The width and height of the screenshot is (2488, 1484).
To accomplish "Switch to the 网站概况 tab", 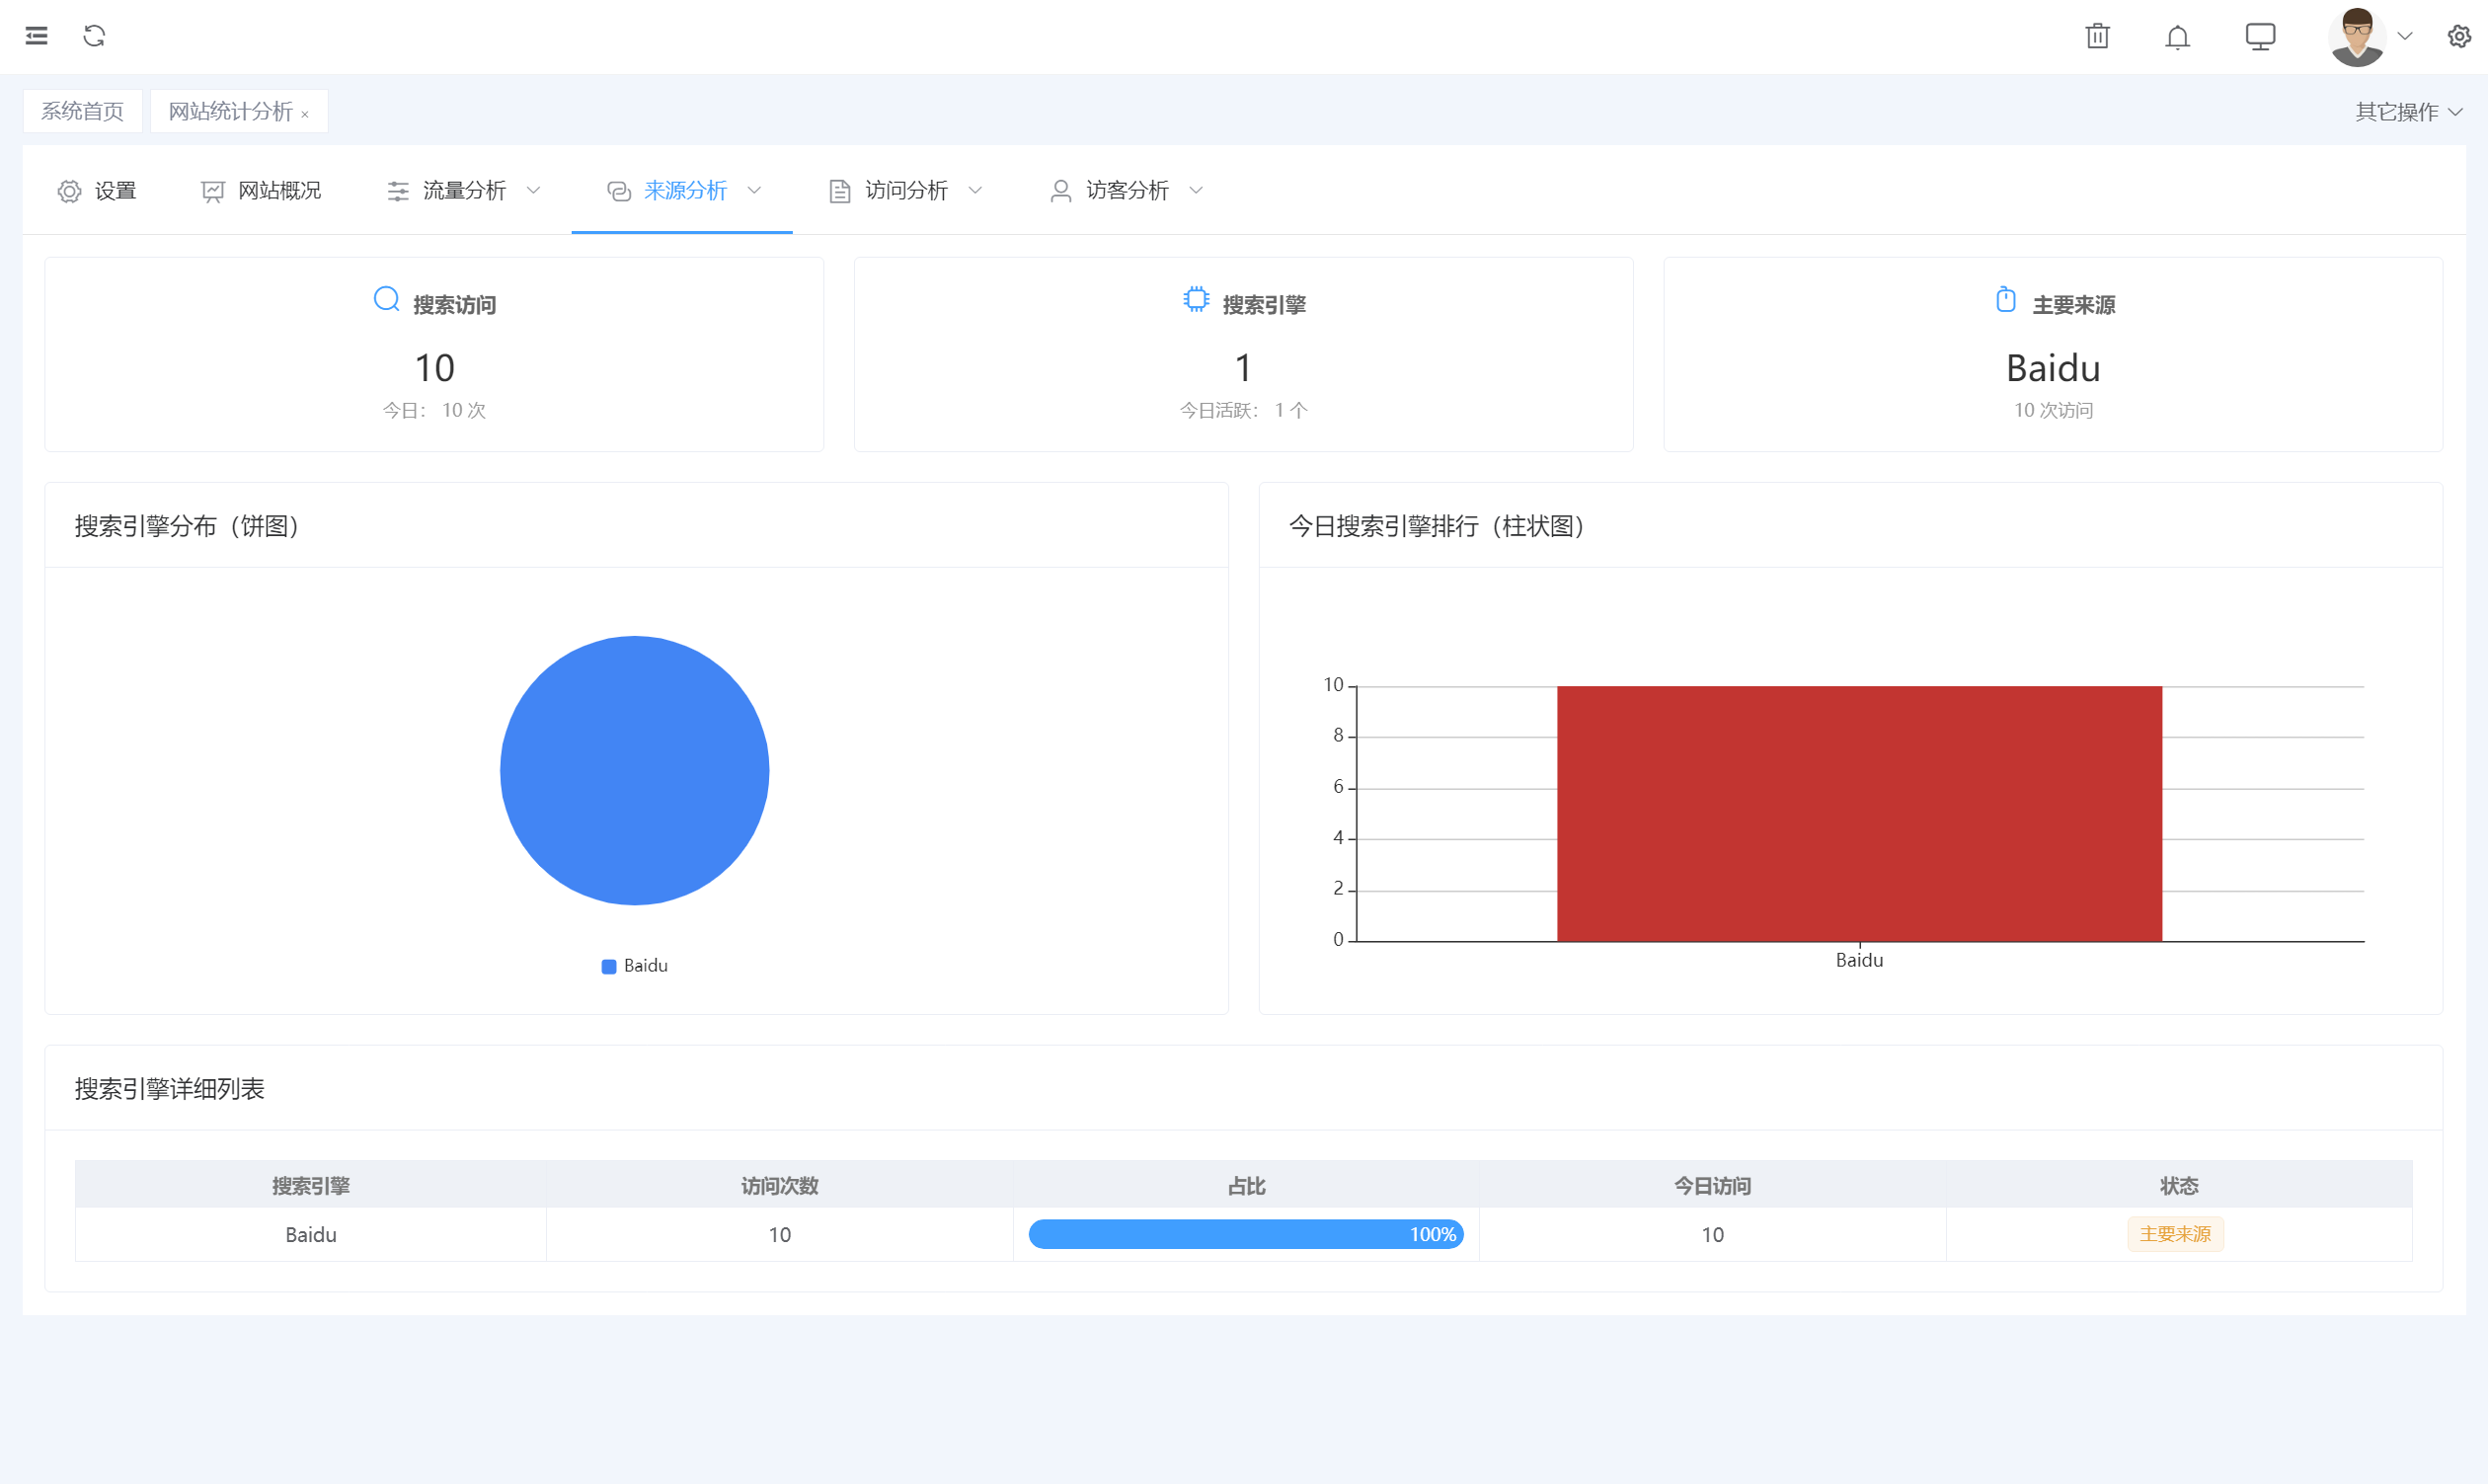I will coord(261,190).
